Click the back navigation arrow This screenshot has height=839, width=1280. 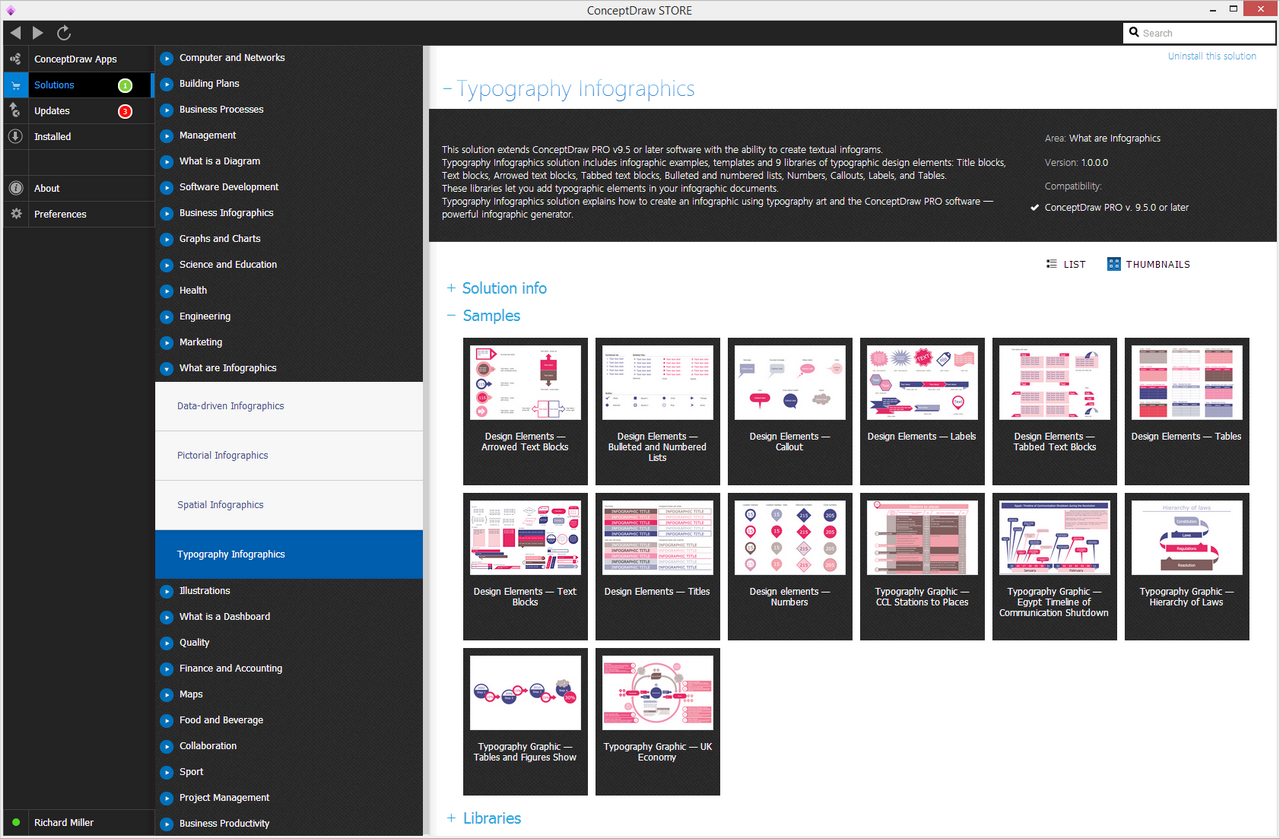pos(15,33)
